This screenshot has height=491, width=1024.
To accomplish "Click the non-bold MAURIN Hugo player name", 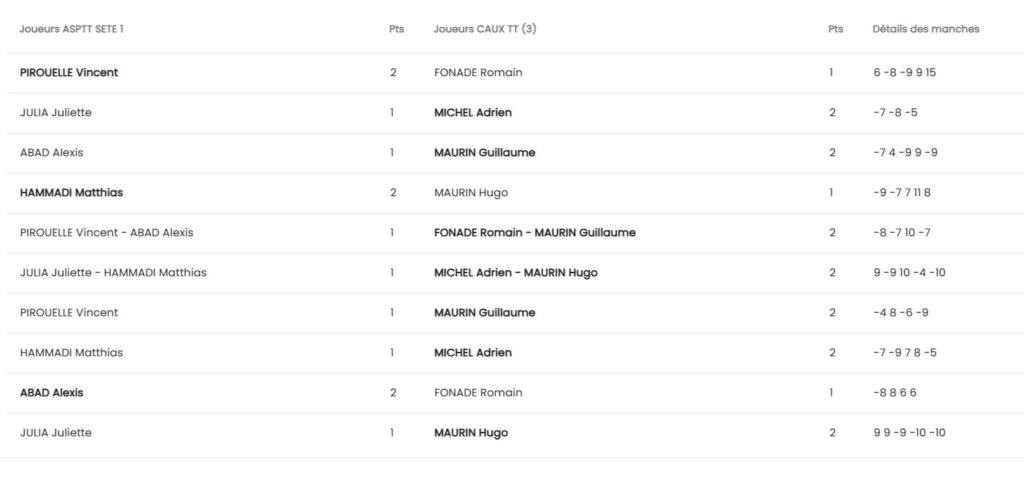I will [472, 193].
